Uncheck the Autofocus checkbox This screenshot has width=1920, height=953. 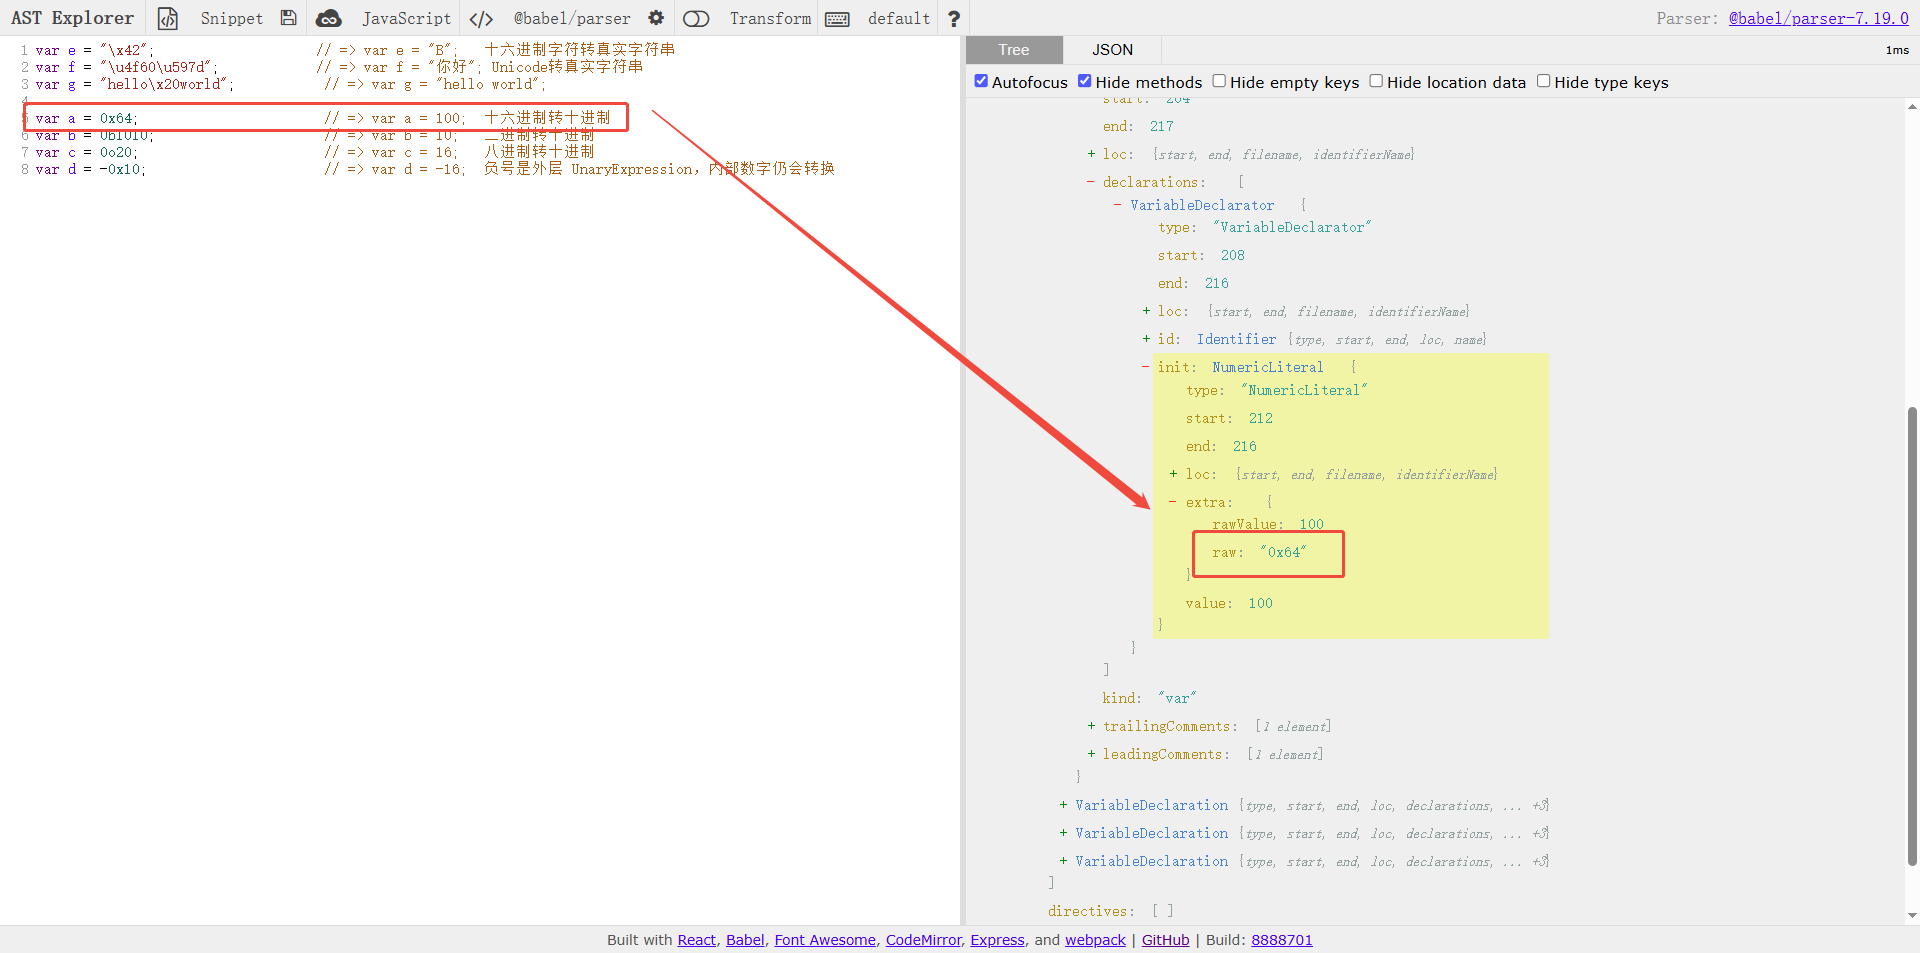click(x=981, y=81)
